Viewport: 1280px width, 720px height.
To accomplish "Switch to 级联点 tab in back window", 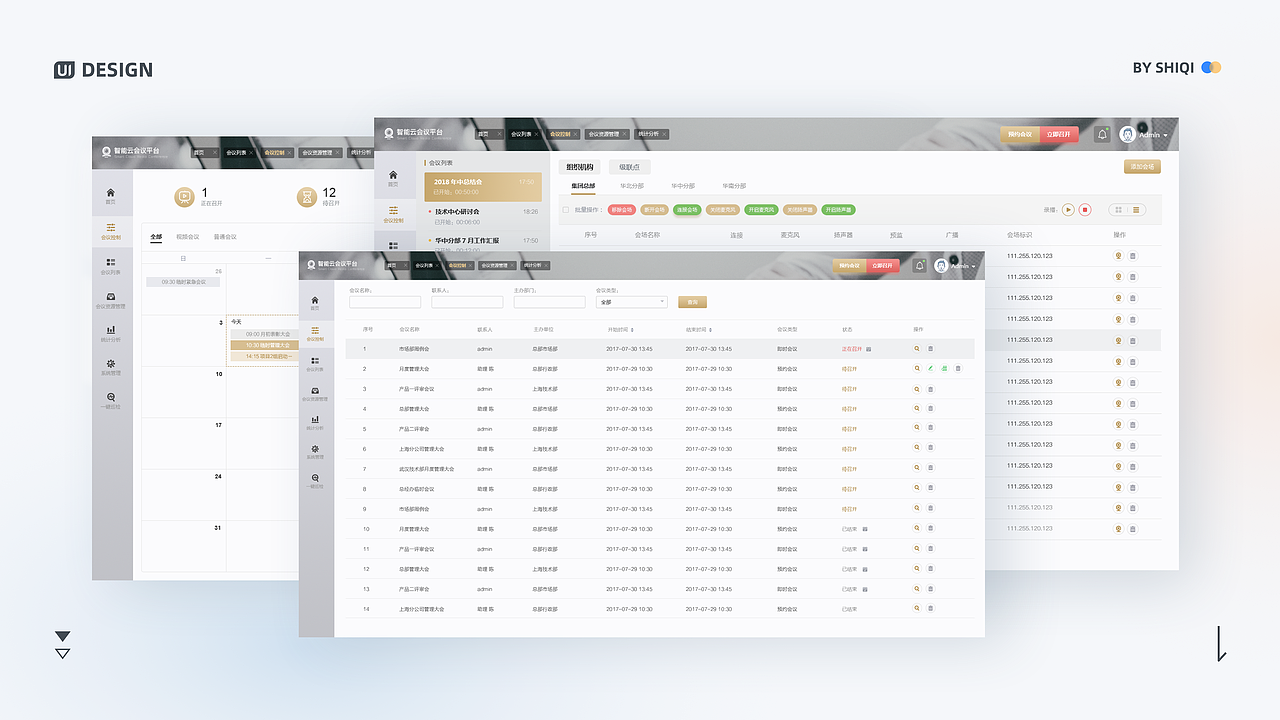I will click(629, 167).
